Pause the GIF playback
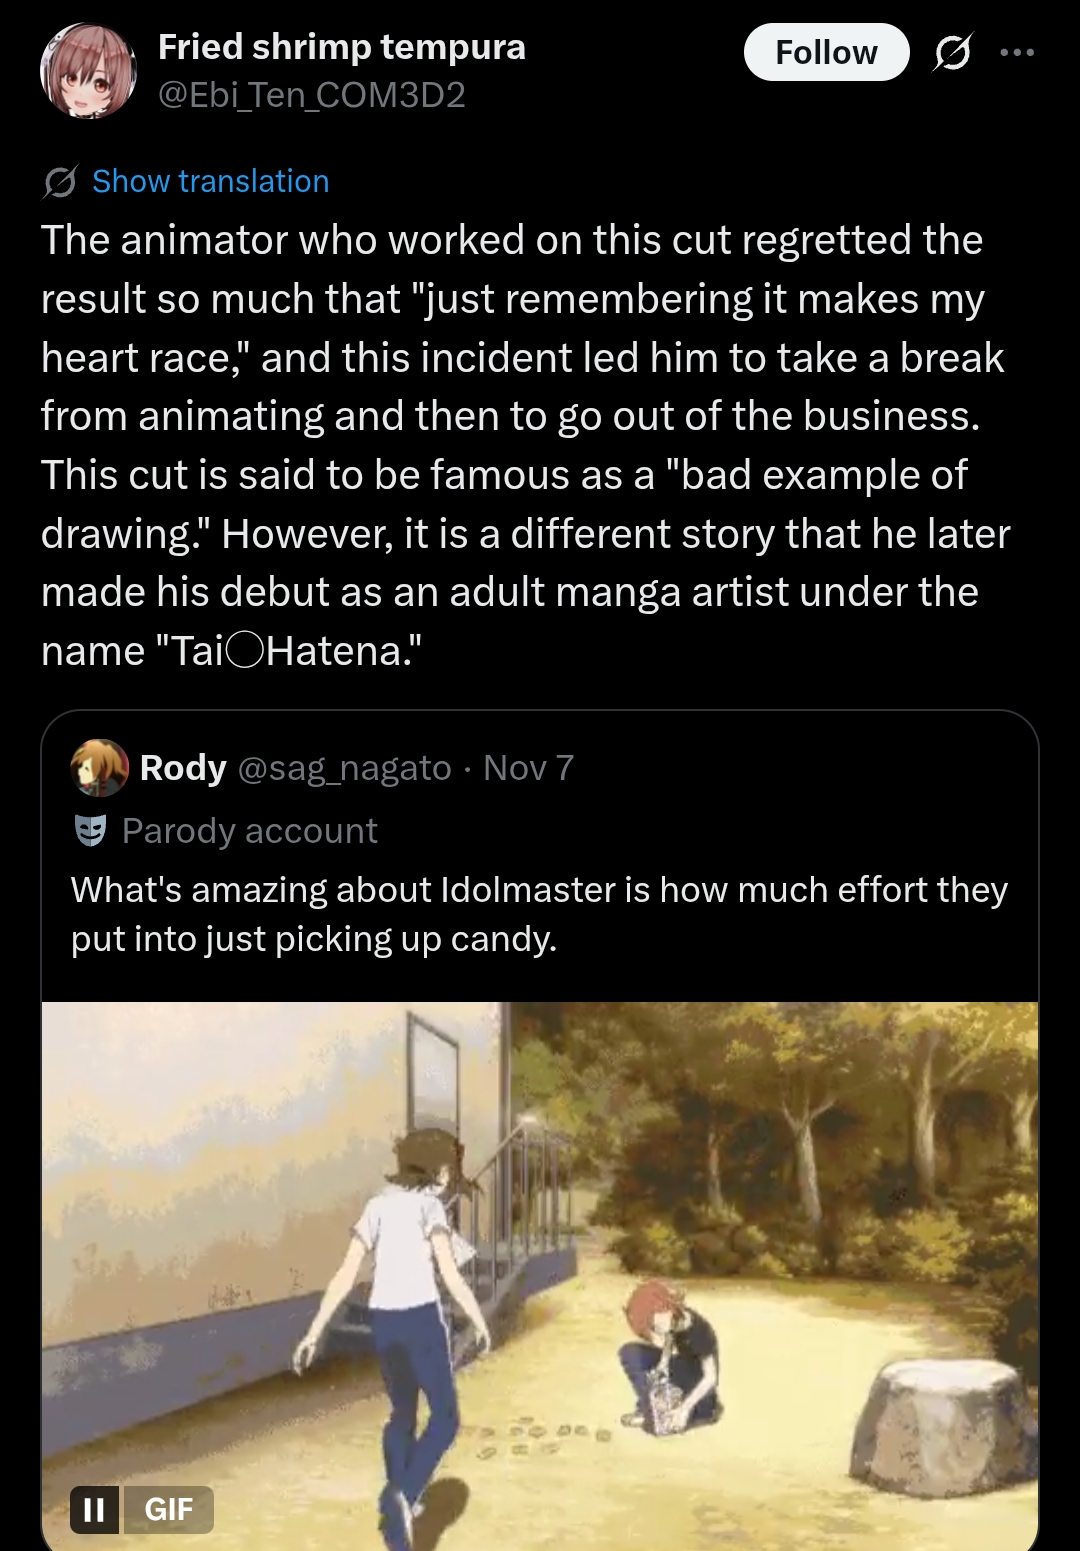1080x1551 pixels. 94,1509
